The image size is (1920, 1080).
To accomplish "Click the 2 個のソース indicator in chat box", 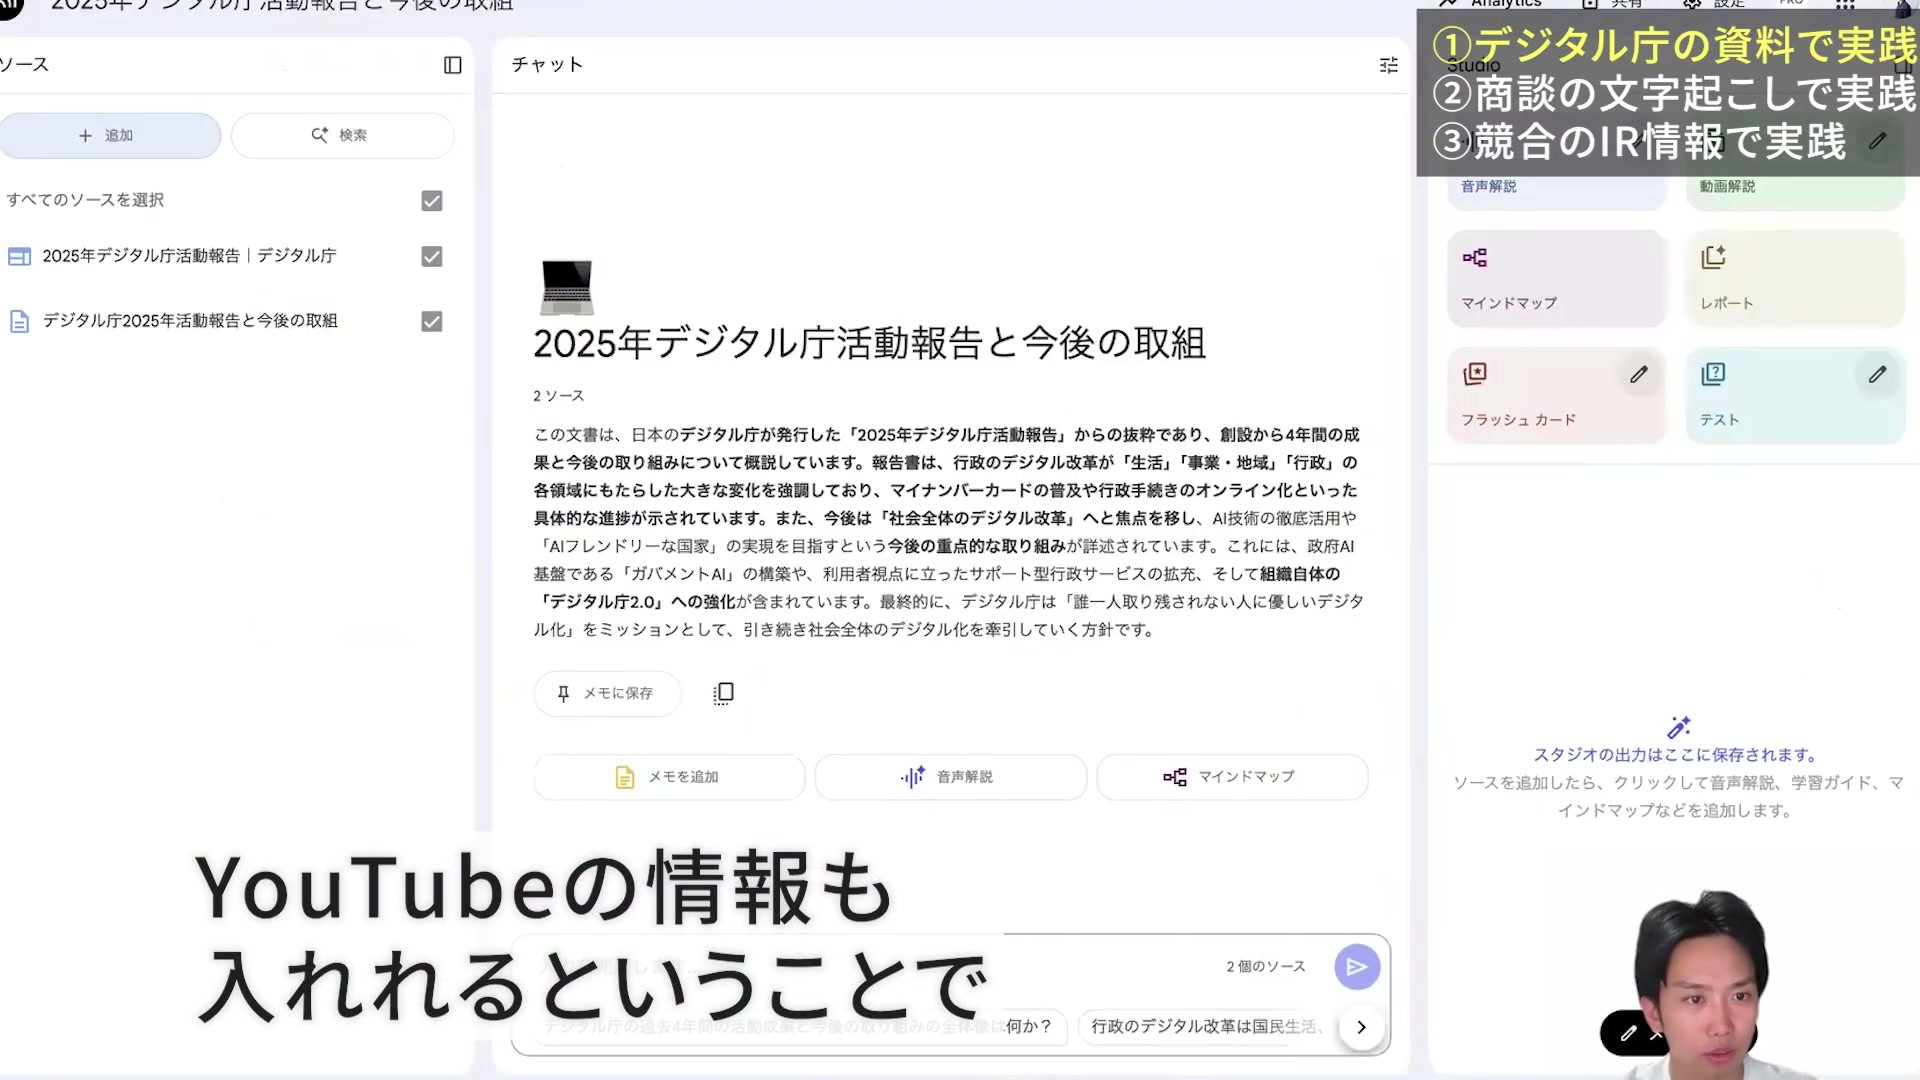I will coord(1266,967).
